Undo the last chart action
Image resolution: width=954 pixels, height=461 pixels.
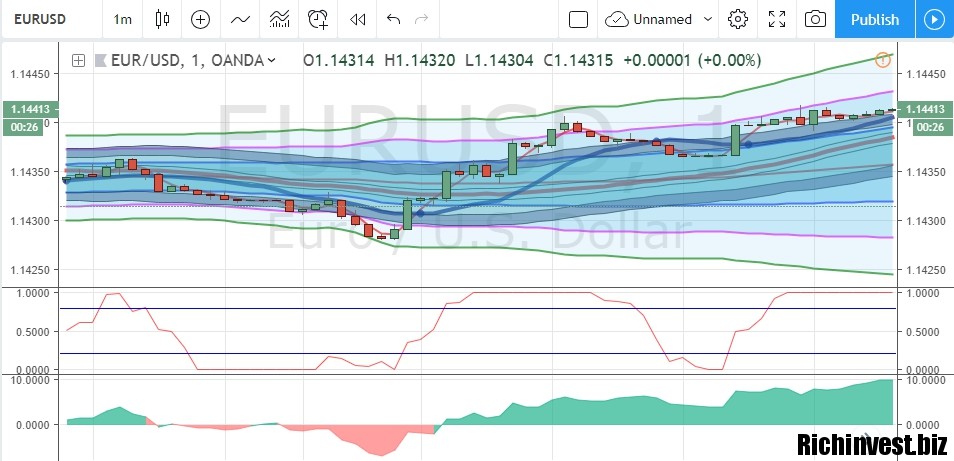393,19
